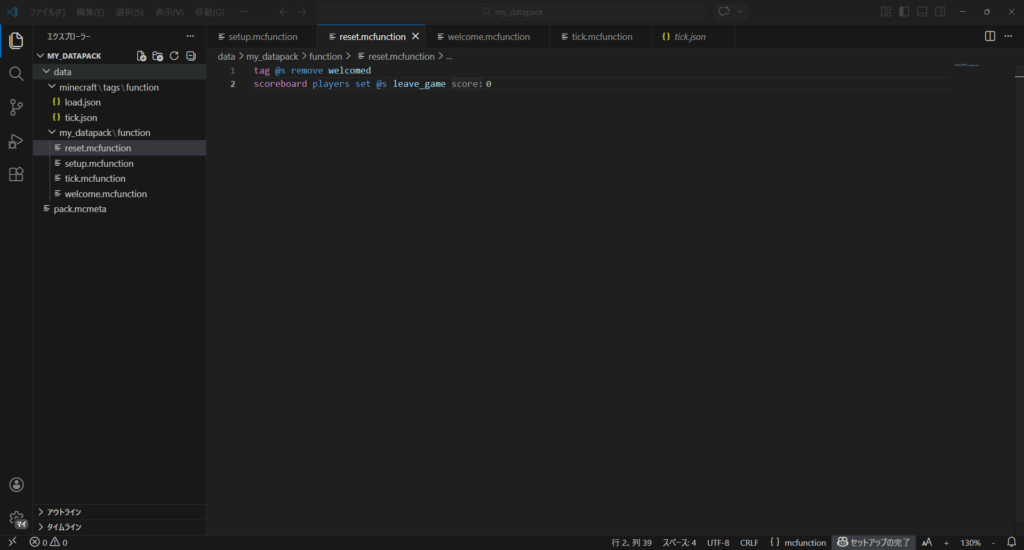Click New Folder icon in explorer header
Viewport: 1024px width, 550px height.
(x=158, y=56)
